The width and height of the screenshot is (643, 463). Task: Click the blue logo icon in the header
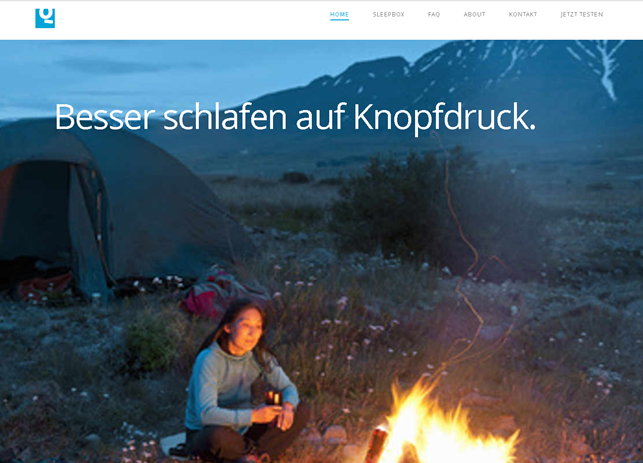45,18
